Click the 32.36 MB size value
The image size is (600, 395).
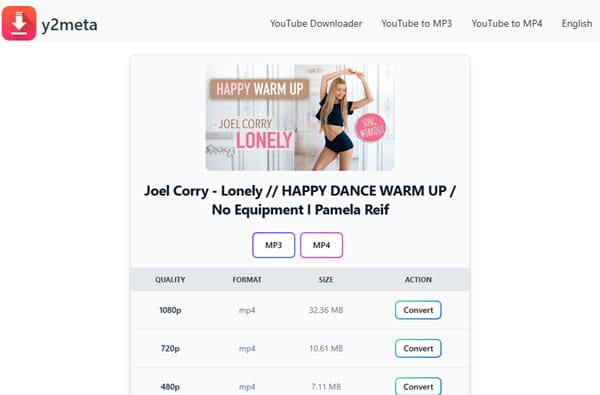tap(326, 310)
